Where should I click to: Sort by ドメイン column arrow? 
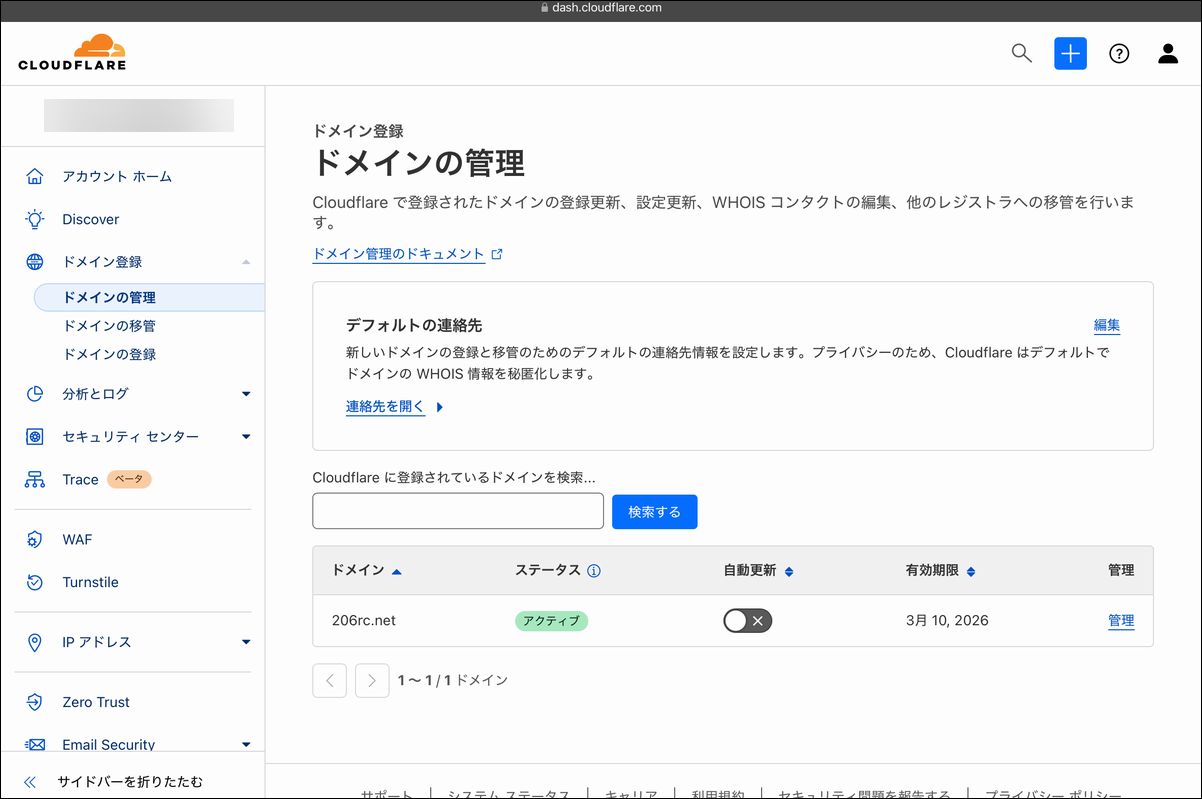tap(397, 571)
